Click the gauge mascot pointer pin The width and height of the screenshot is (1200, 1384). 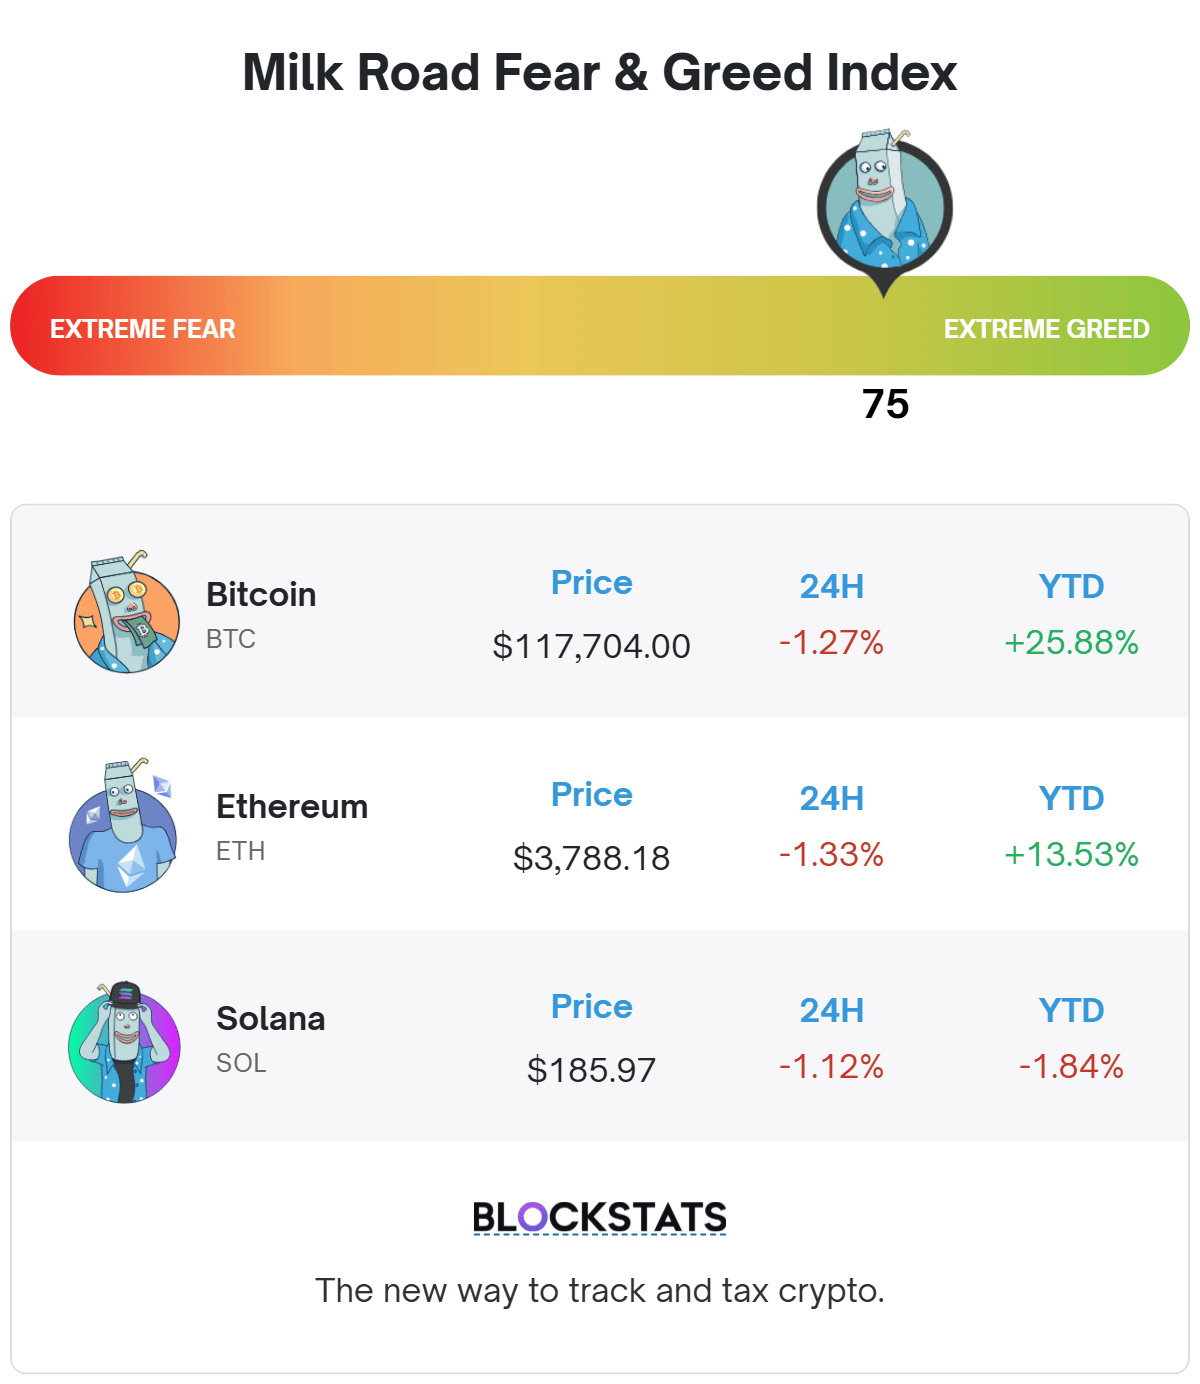(x=885, y=212)
